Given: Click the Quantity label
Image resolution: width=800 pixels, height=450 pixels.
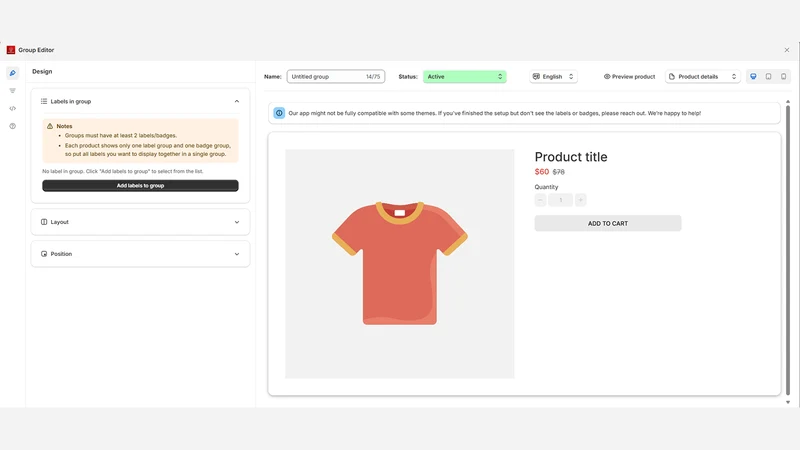Looking at the screenshot, I should pos(546,187).
